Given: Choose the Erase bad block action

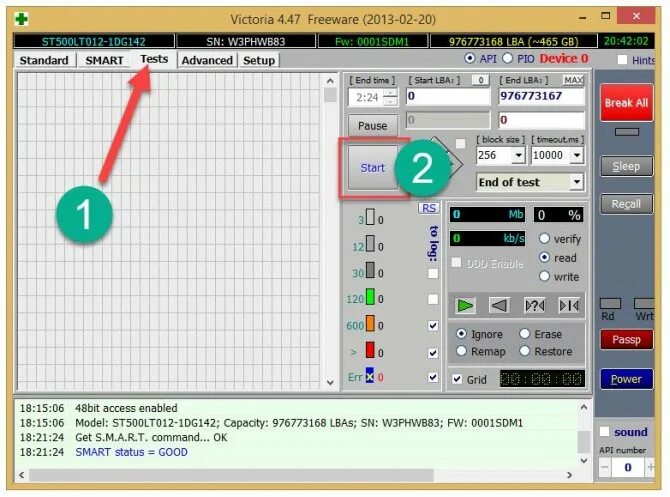Looking at the screenshot, I should (524, 333).
